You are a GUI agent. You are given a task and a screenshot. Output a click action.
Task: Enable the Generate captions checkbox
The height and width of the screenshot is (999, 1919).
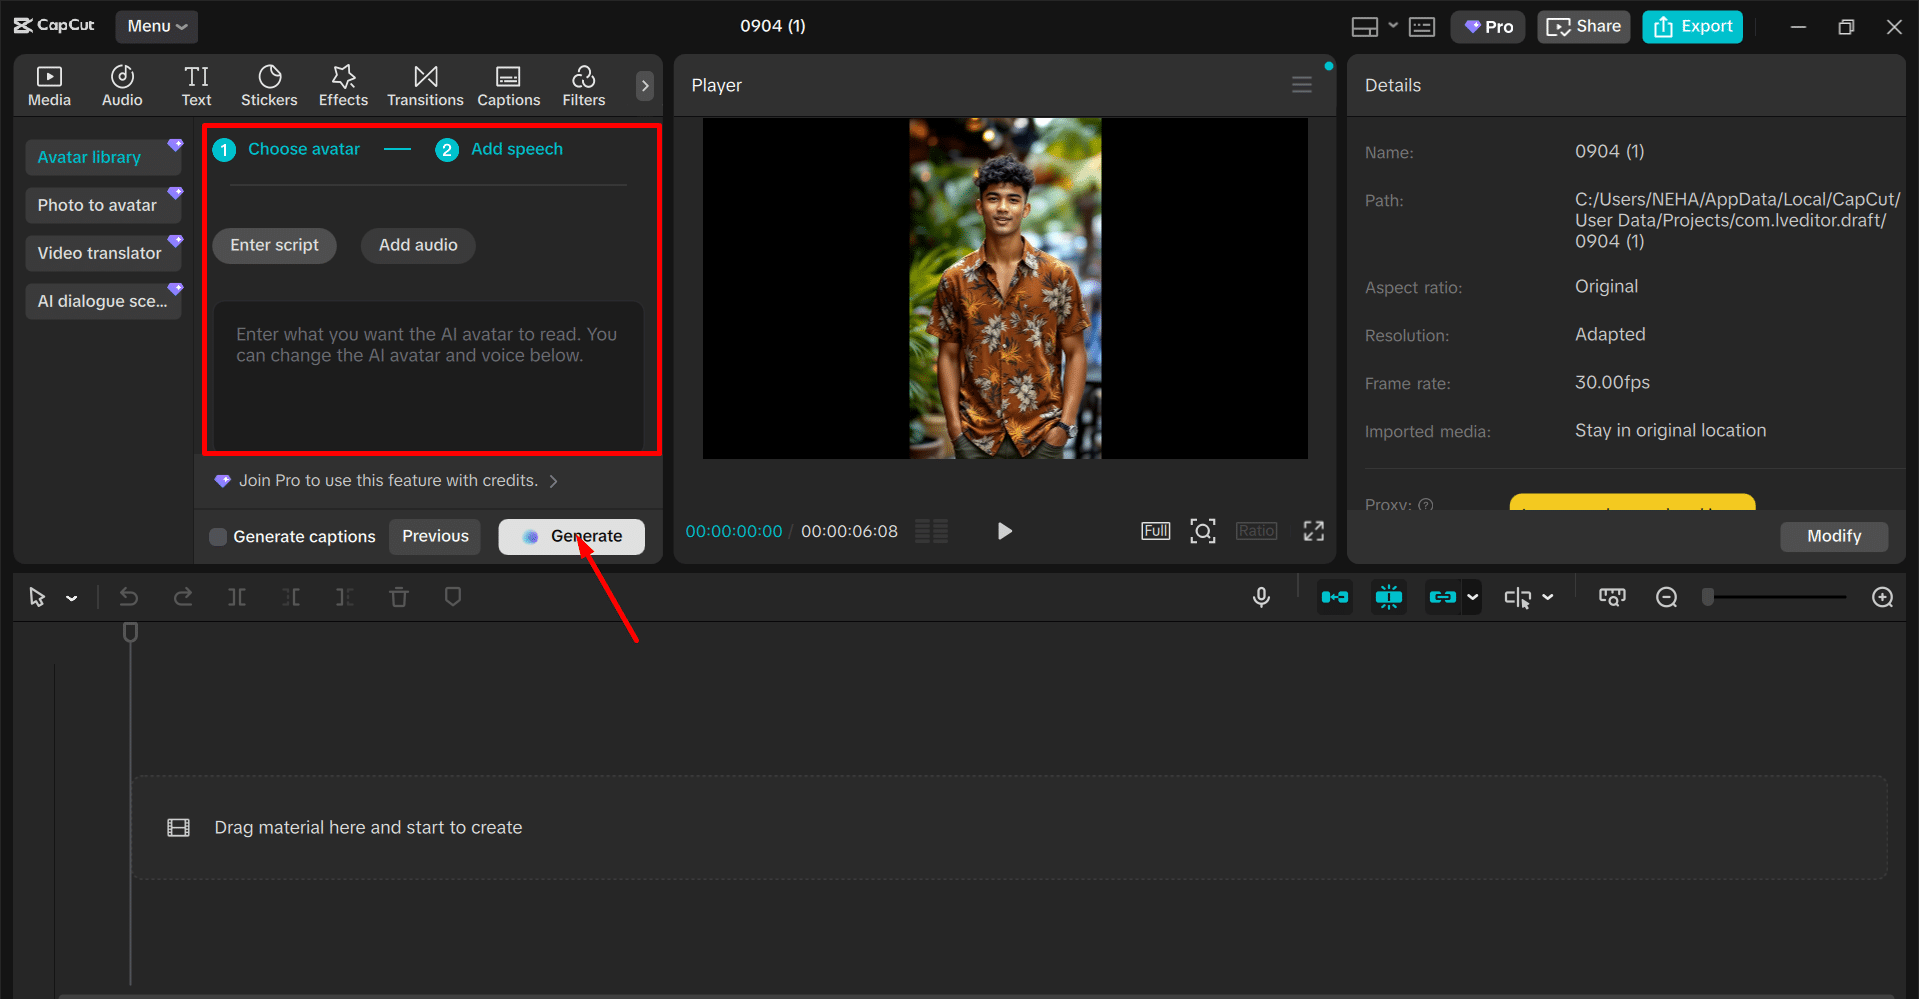[x=218, y=537]
